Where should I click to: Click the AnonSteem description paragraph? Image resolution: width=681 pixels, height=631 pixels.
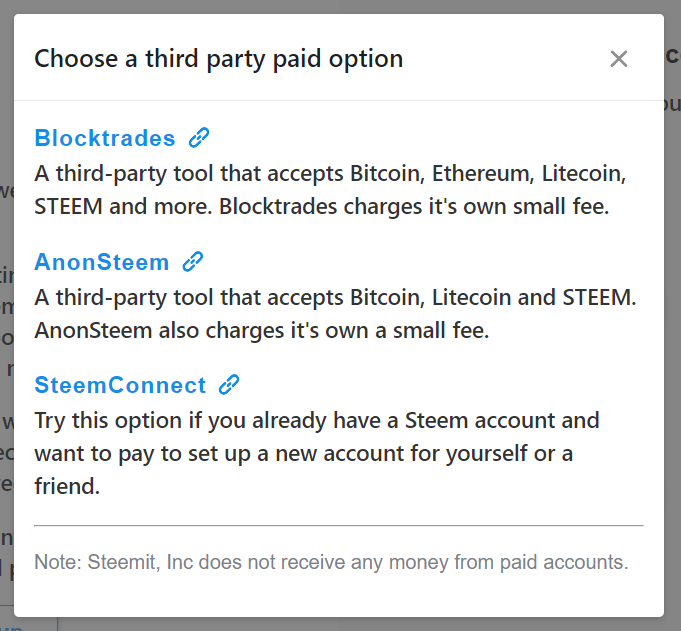coord(335,314)
